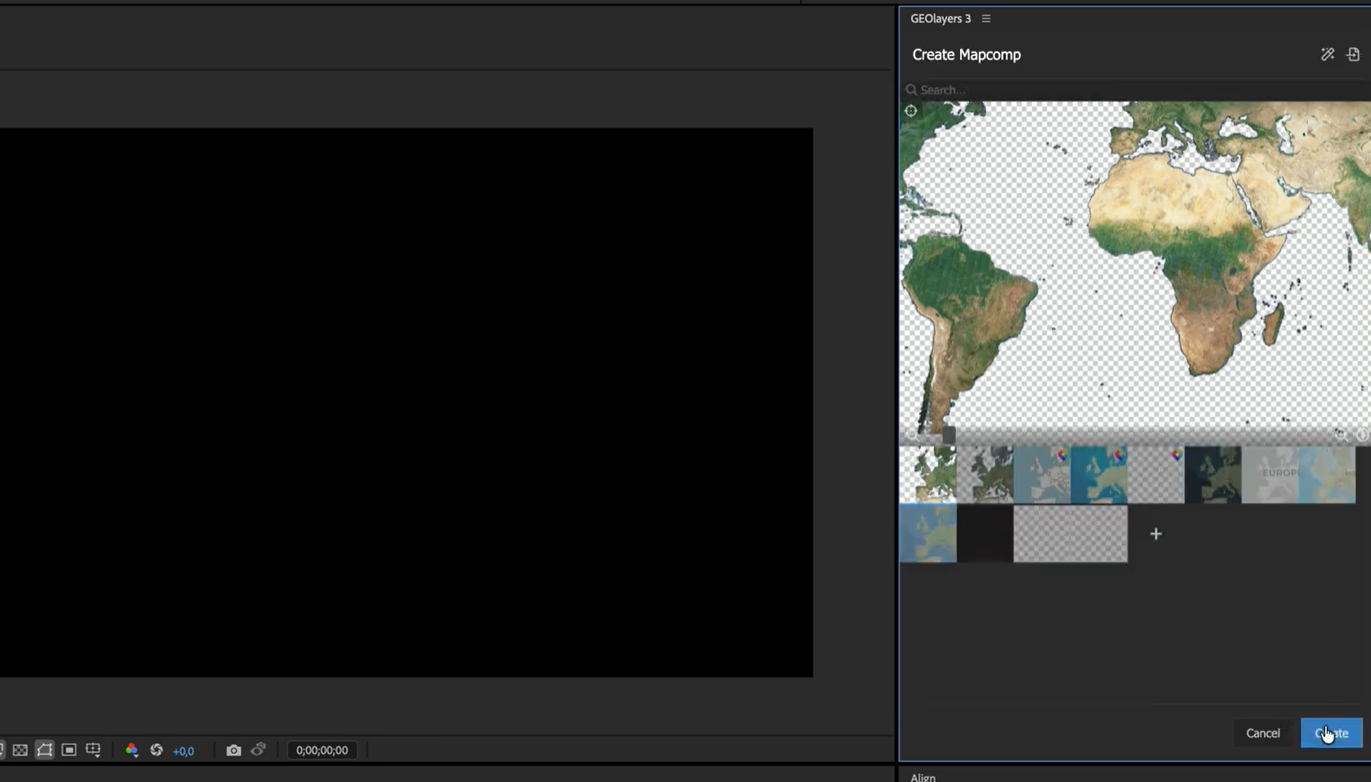Image resolution: width=1371 pixels, height=782 pixels.
Task: Open the GEOlayers hamburger menu
Action: (x=986, y=18)
